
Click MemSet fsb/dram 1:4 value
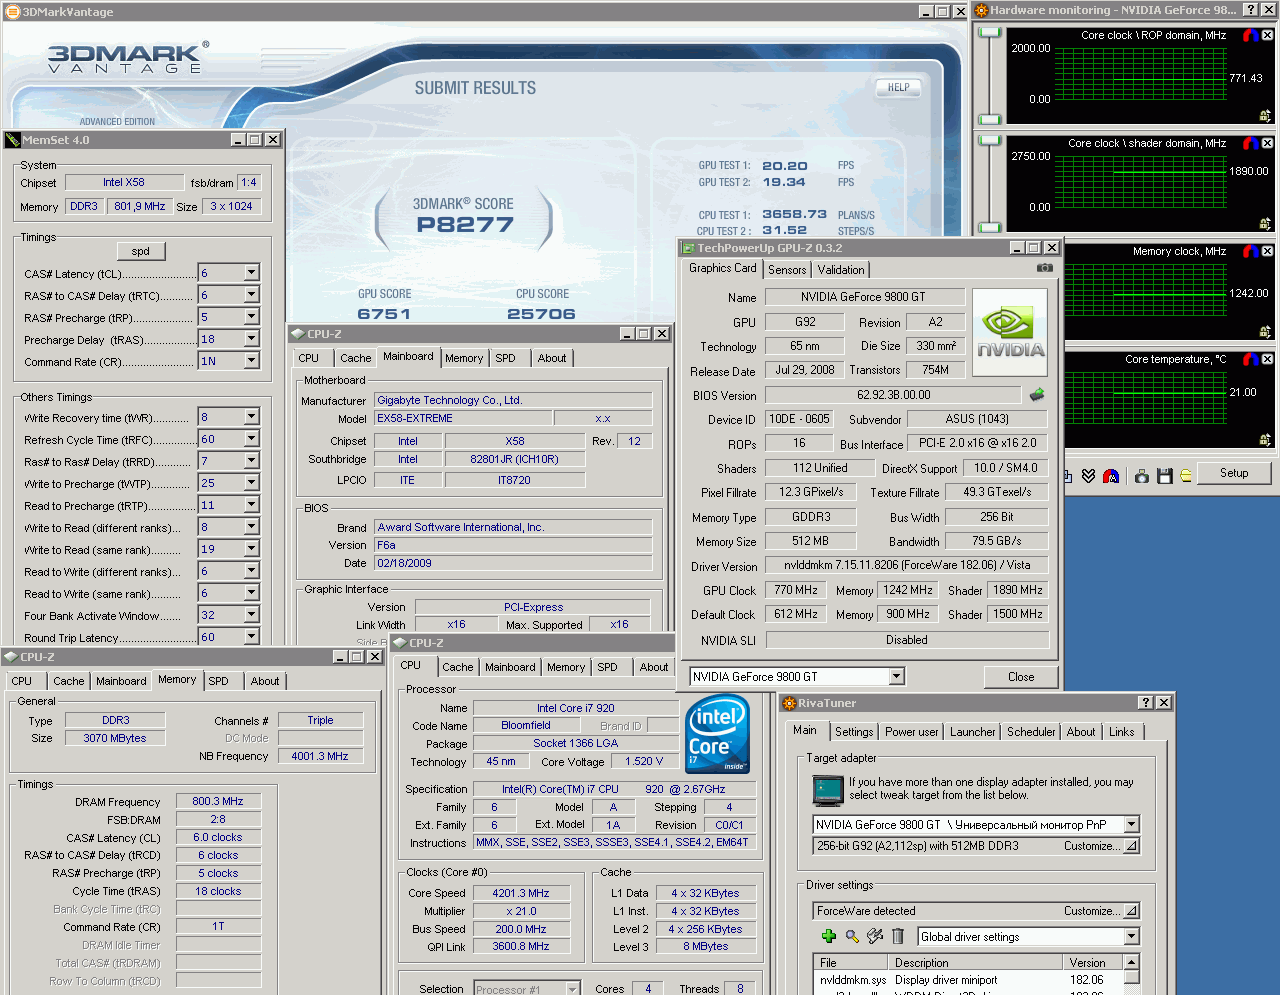(249, 183)
